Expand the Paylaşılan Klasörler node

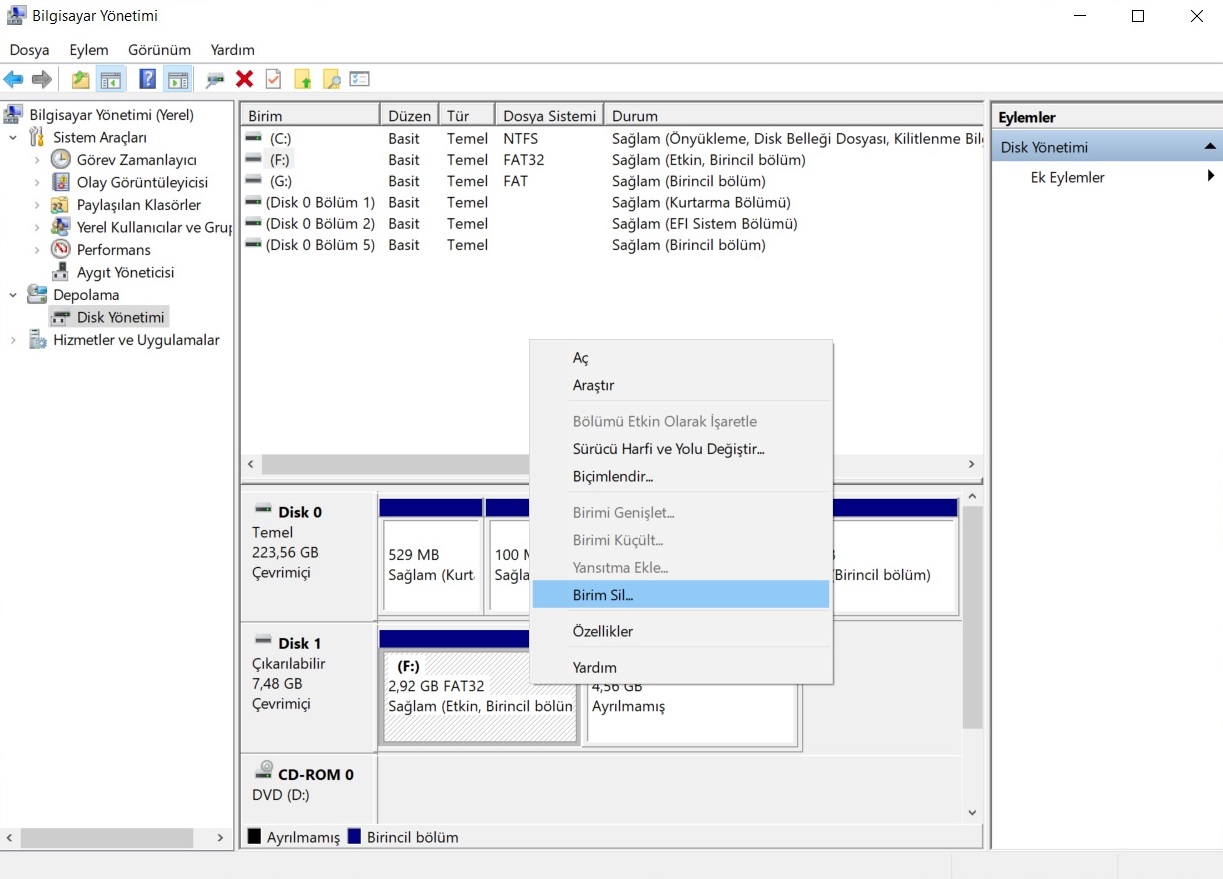click(x=37, y=204)
